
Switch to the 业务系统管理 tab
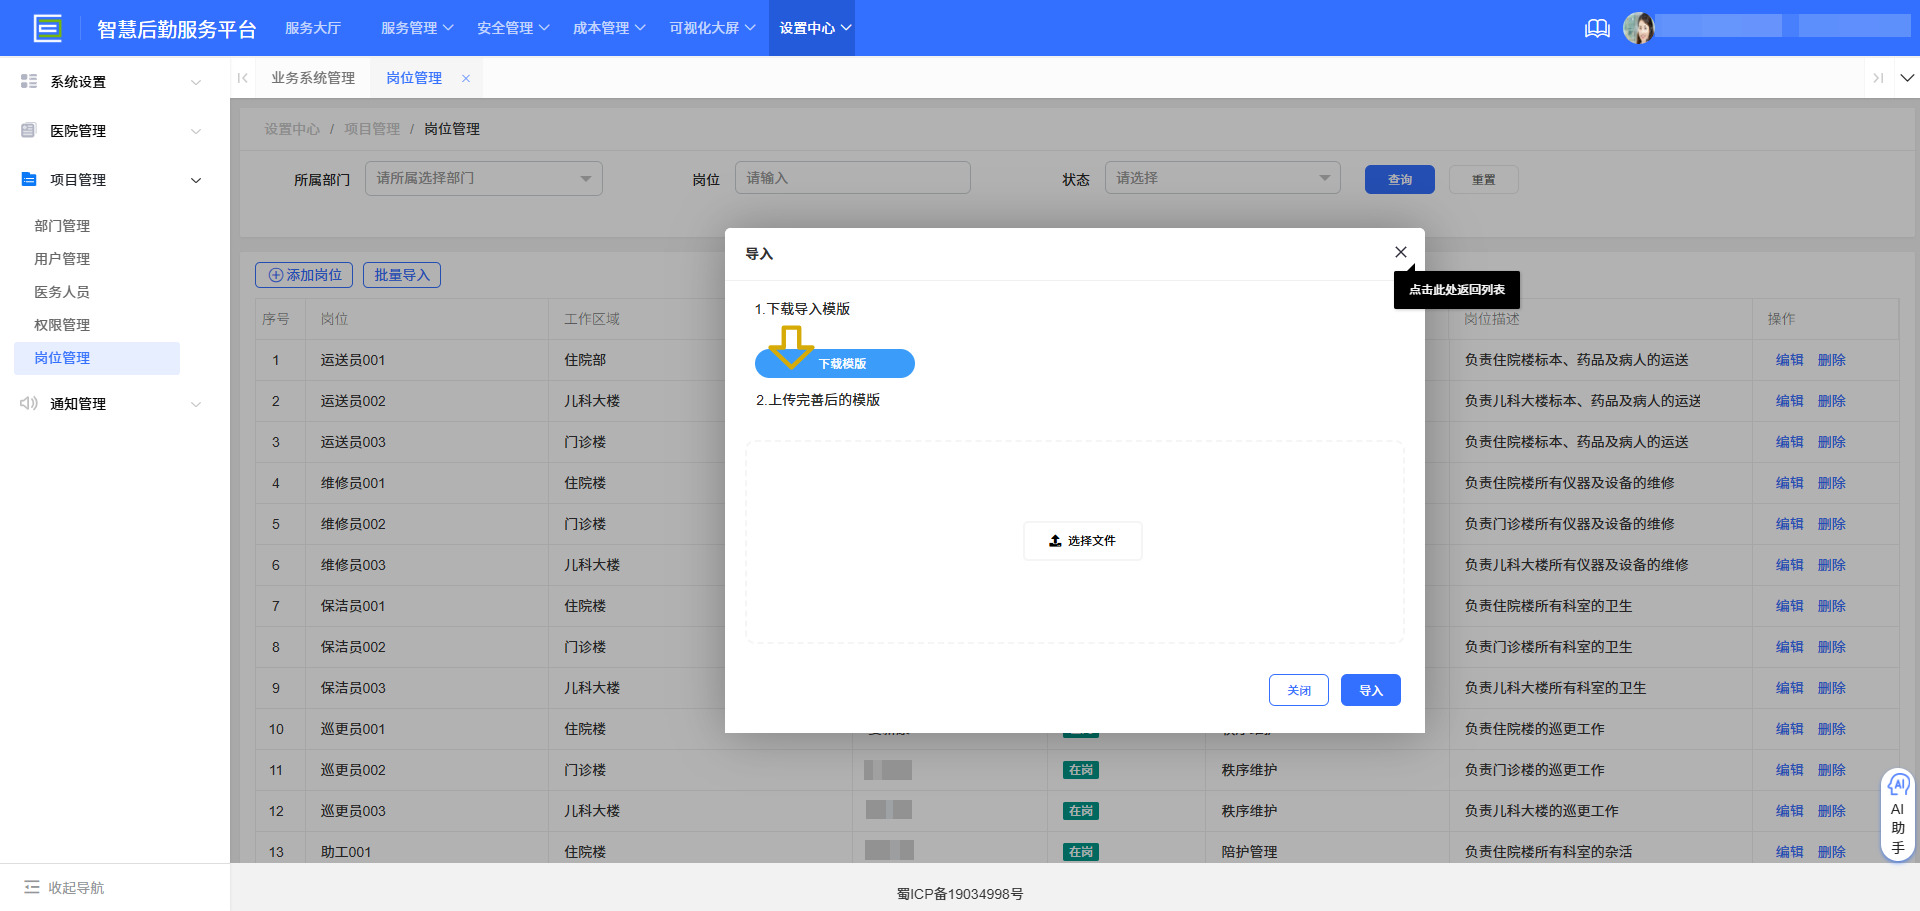point(313,77)
